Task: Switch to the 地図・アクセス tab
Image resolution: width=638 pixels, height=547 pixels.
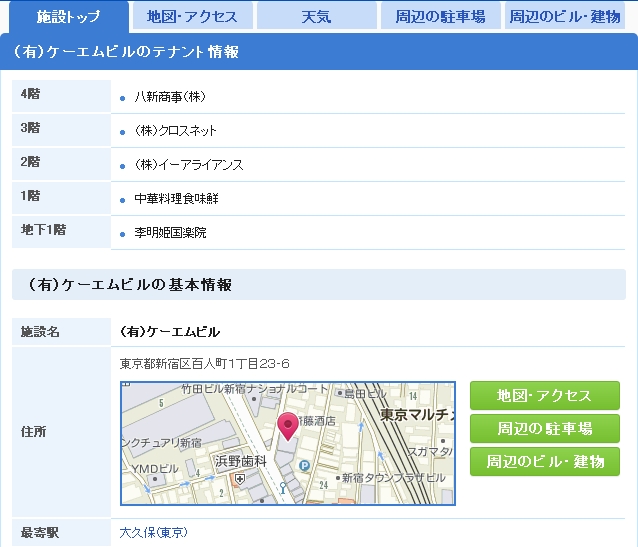Action: click(x=192, y=17)
